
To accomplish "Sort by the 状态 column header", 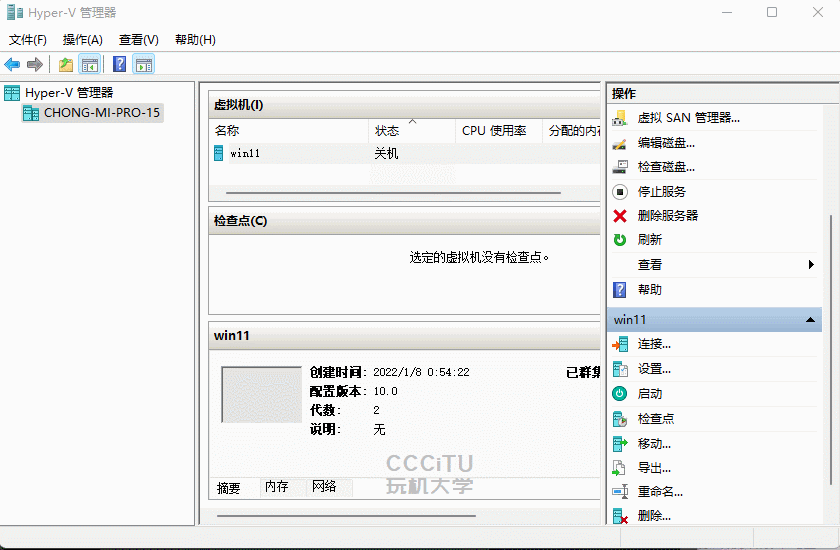I will [387, 131].
